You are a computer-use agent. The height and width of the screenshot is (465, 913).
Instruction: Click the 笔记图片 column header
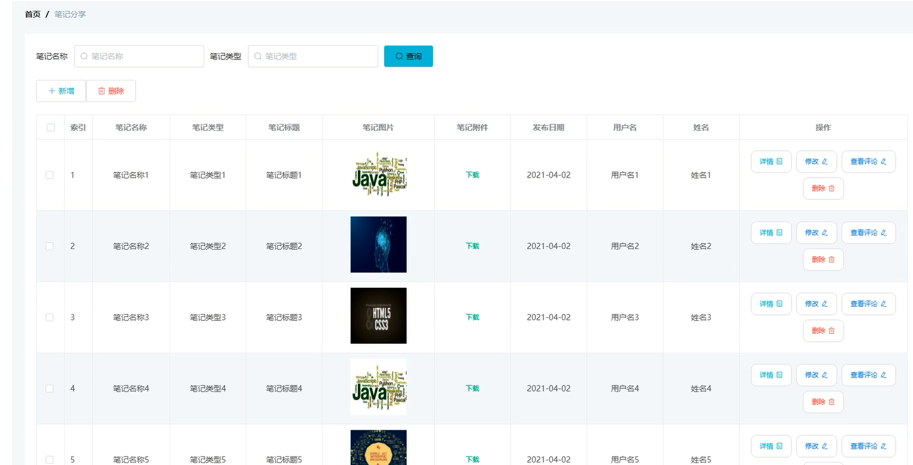pyautogui.click(x=378, y=127)
